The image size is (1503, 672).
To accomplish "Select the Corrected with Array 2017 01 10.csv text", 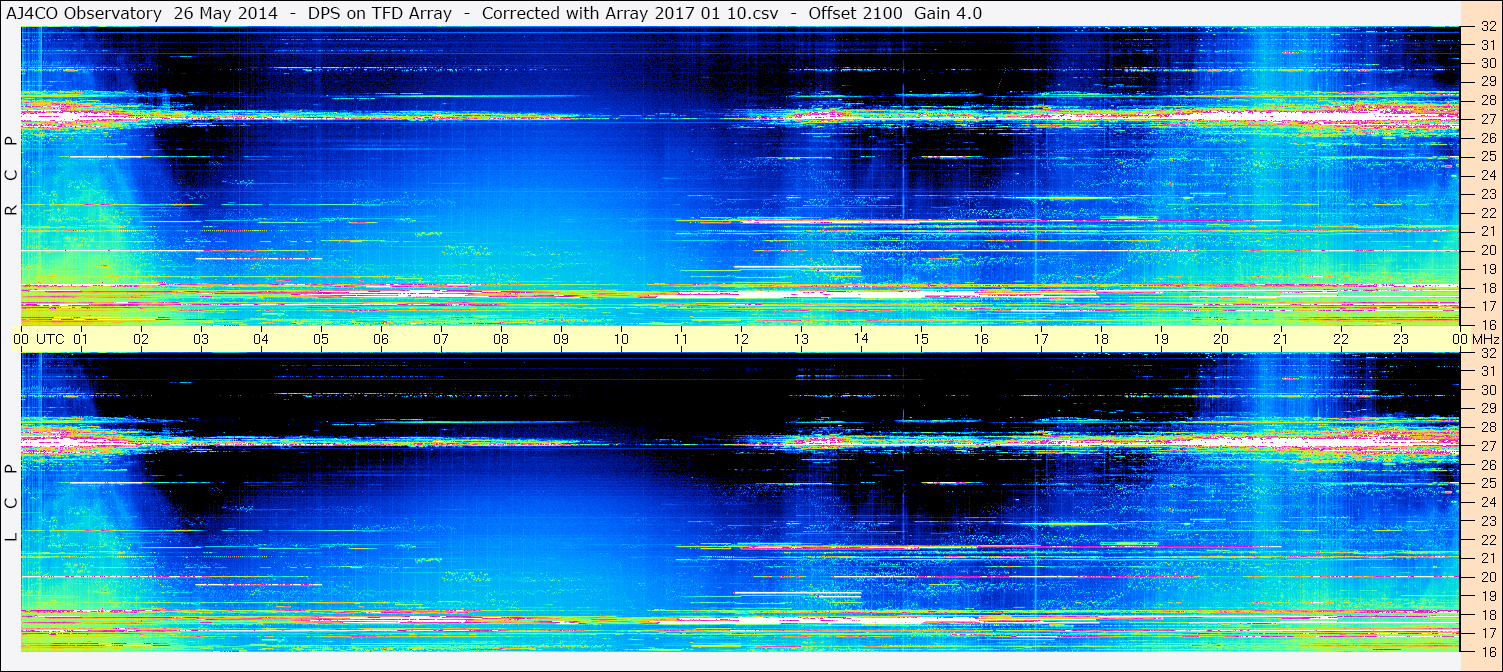I will pyautogui.click(x=630, y=13).
